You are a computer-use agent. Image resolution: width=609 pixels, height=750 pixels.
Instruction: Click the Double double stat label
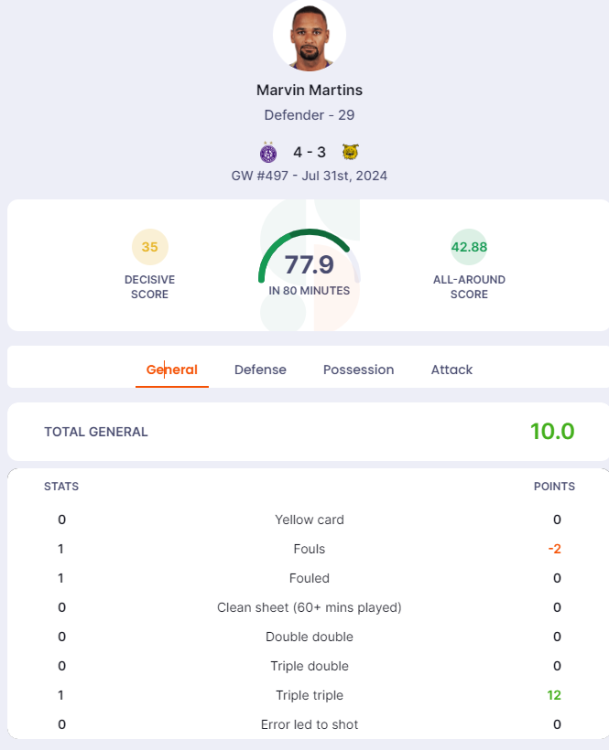click(x=309, y=637)
